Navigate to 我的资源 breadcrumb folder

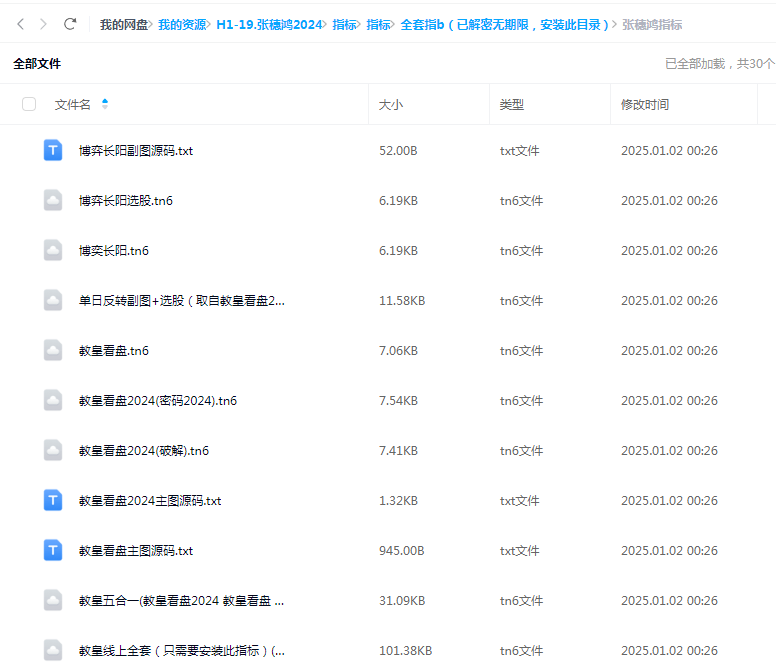click(181, 24)
